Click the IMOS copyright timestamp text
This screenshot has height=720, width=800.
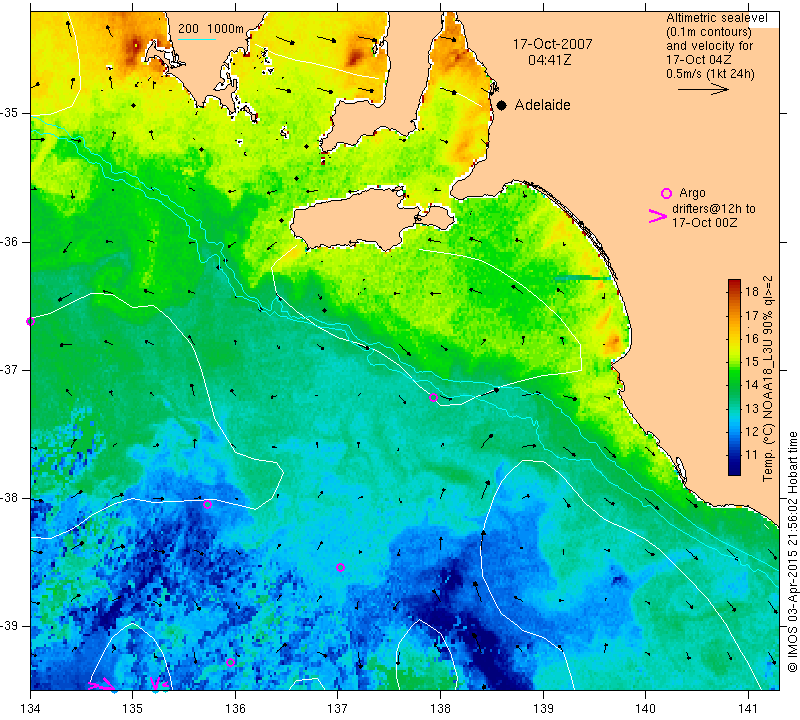(x=792, y=552)
